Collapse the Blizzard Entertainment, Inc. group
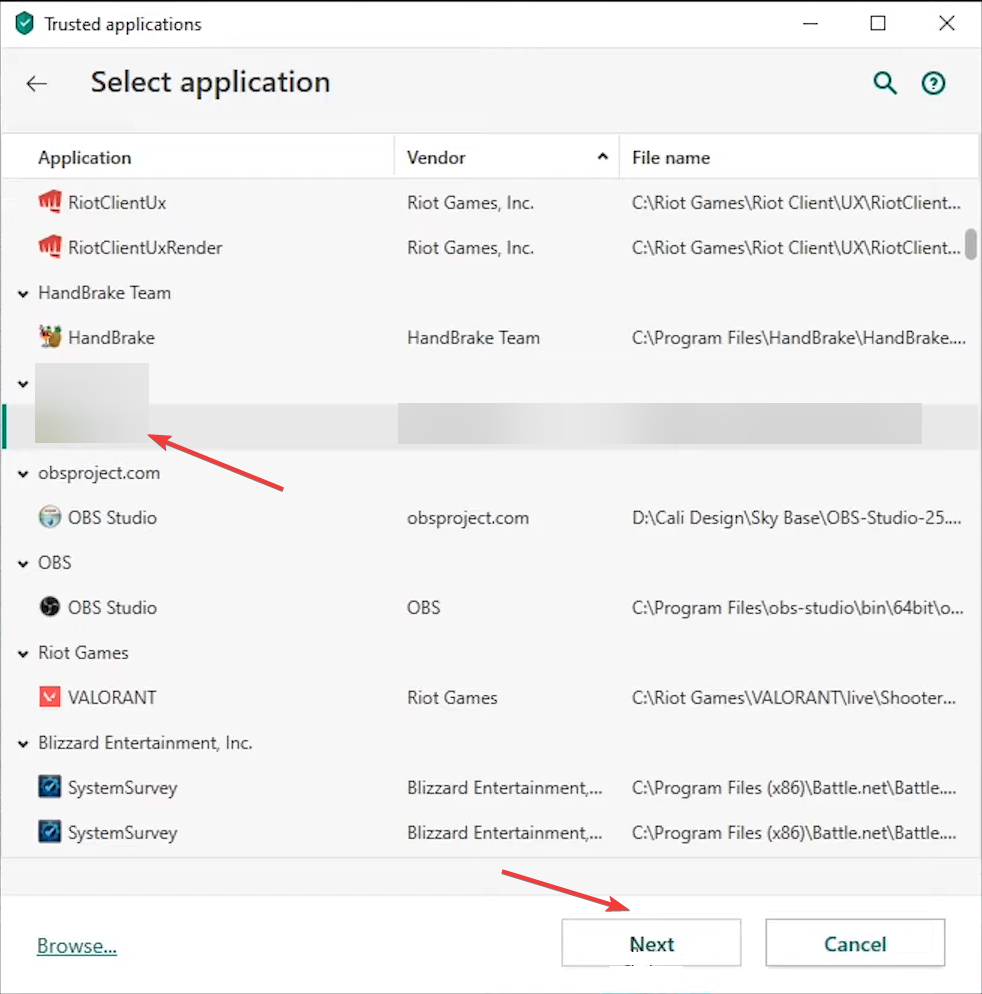The height and width of the screenshot is (994, 982). click(23, 744)
